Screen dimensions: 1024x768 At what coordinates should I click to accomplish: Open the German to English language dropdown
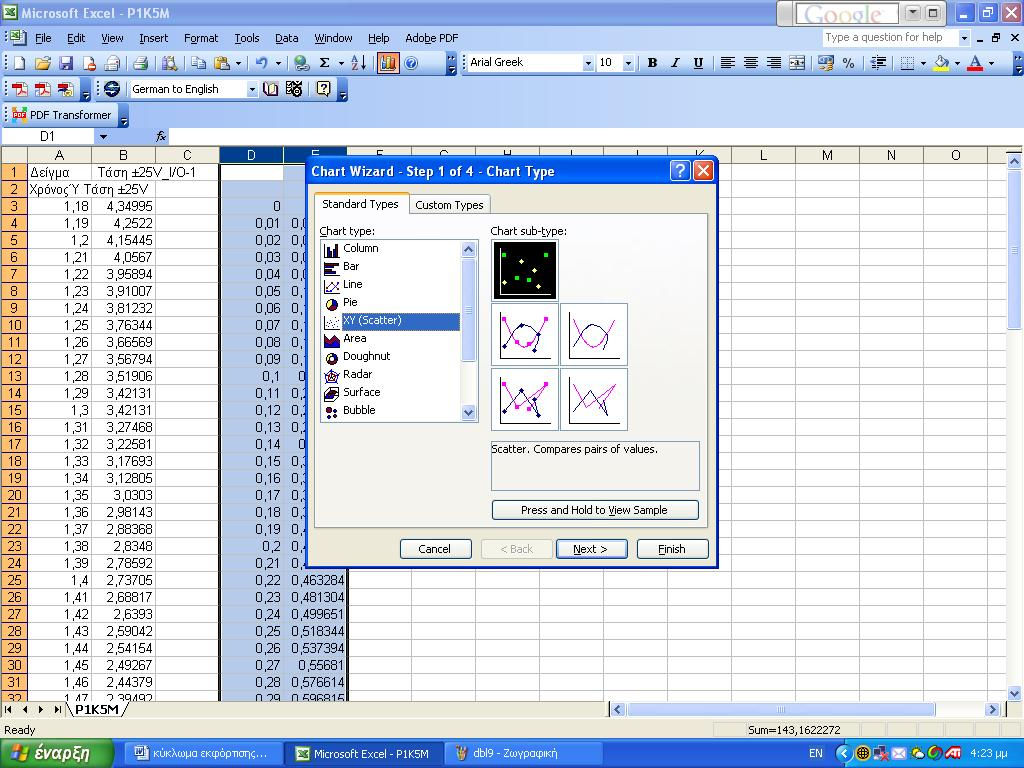252,89
